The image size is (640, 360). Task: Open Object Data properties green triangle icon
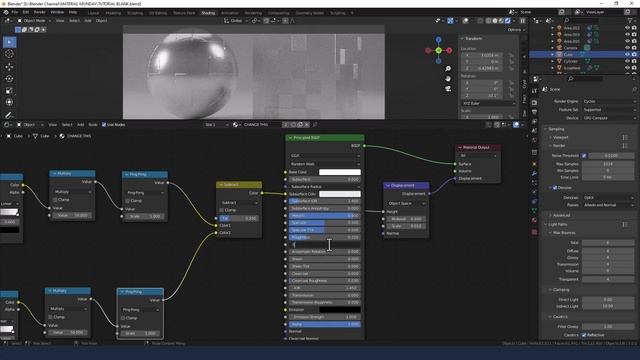click(534, 211)
